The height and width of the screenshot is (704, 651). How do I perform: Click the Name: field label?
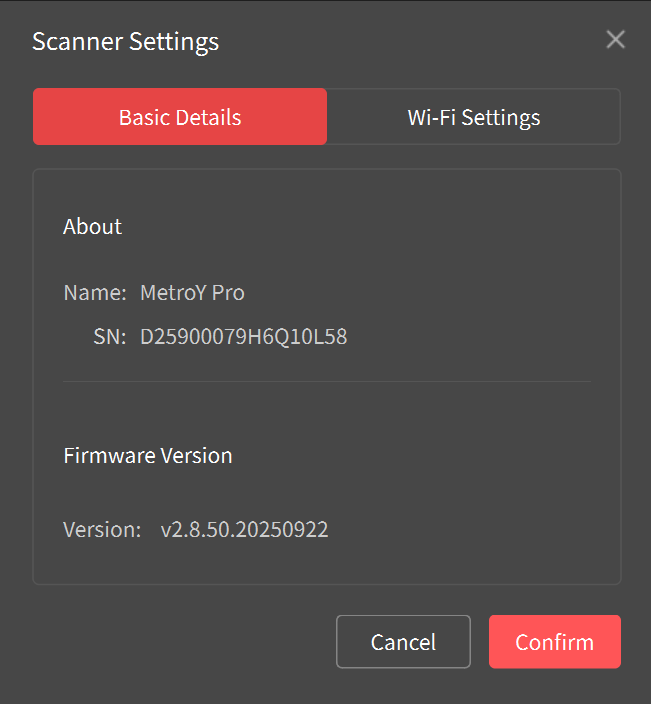[x=94, y=293]
